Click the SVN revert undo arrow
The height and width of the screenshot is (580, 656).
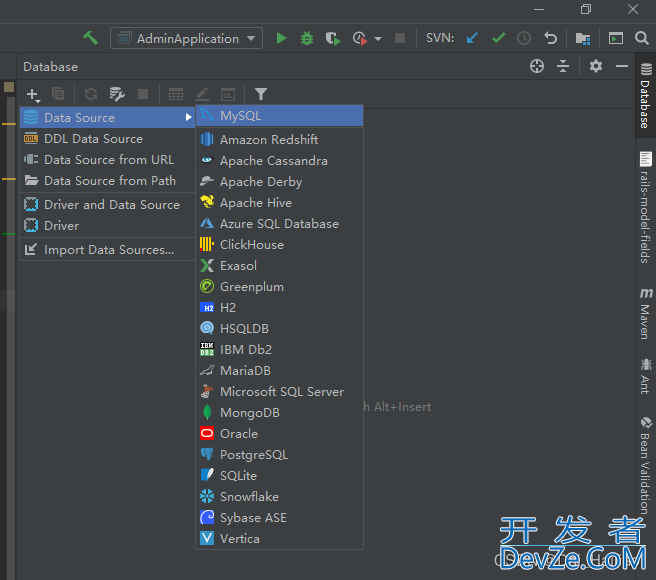tap(550, 38)
